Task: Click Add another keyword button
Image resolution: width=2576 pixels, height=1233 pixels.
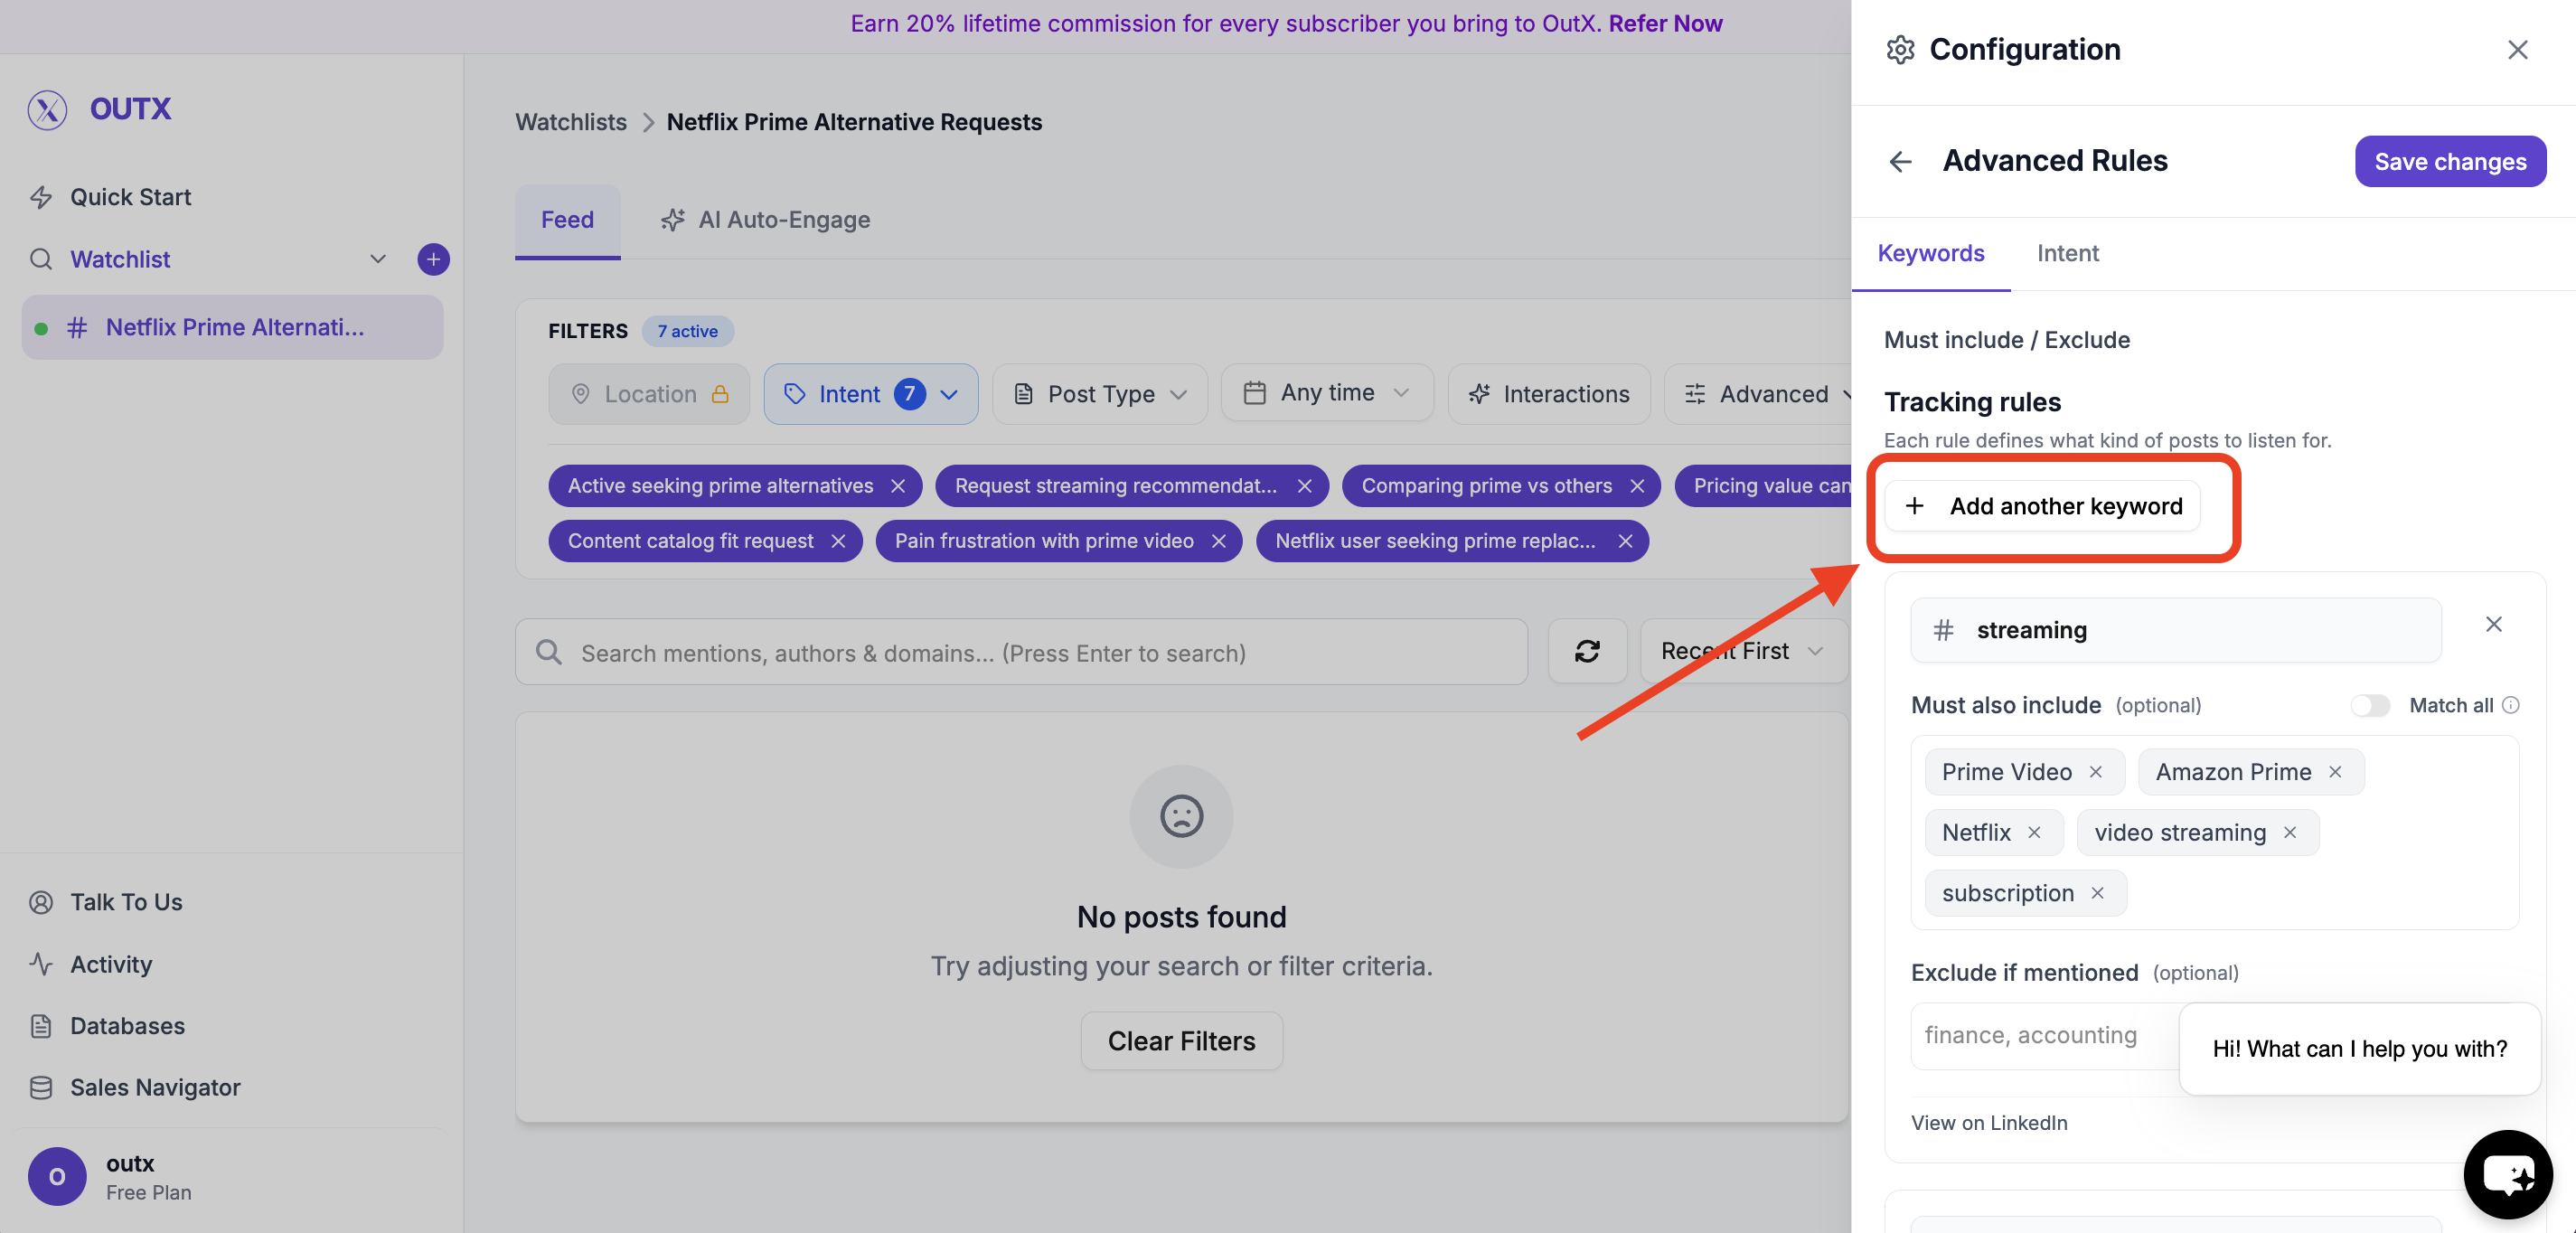Action: pos(2043,506)
